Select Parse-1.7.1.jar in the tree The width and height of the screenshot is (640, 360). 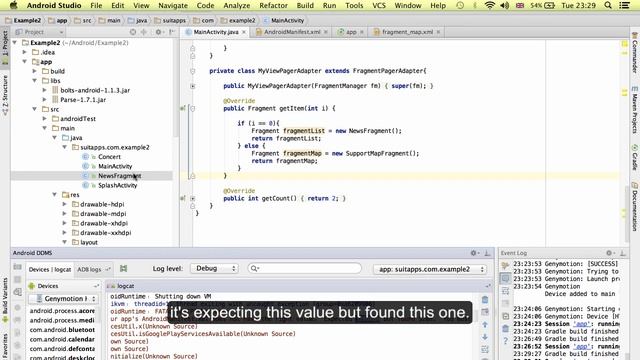tap(83, 100)
